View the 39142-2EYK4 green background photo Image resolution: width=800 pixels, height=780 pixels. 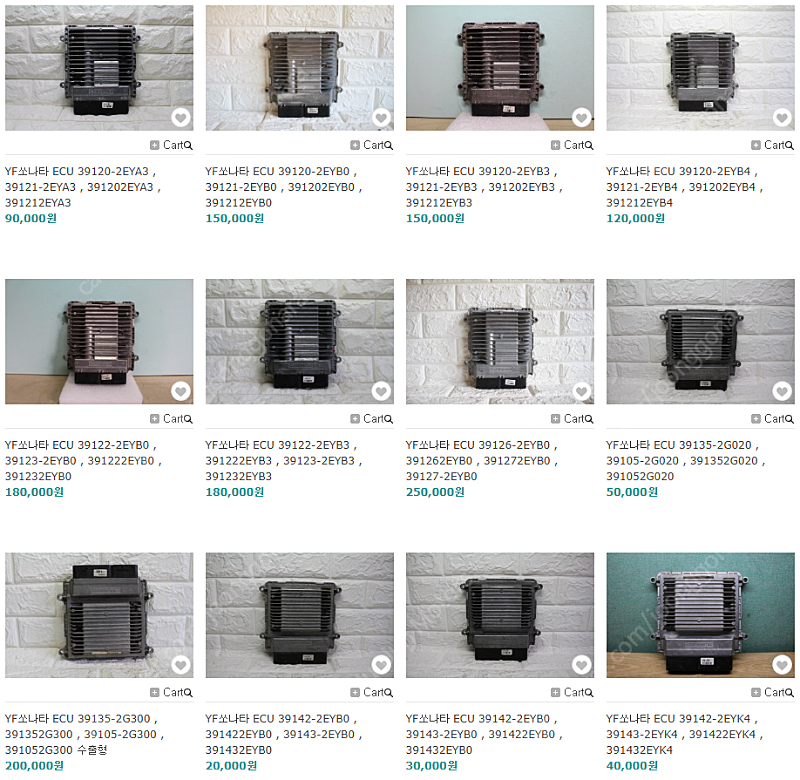coord(701,615)
